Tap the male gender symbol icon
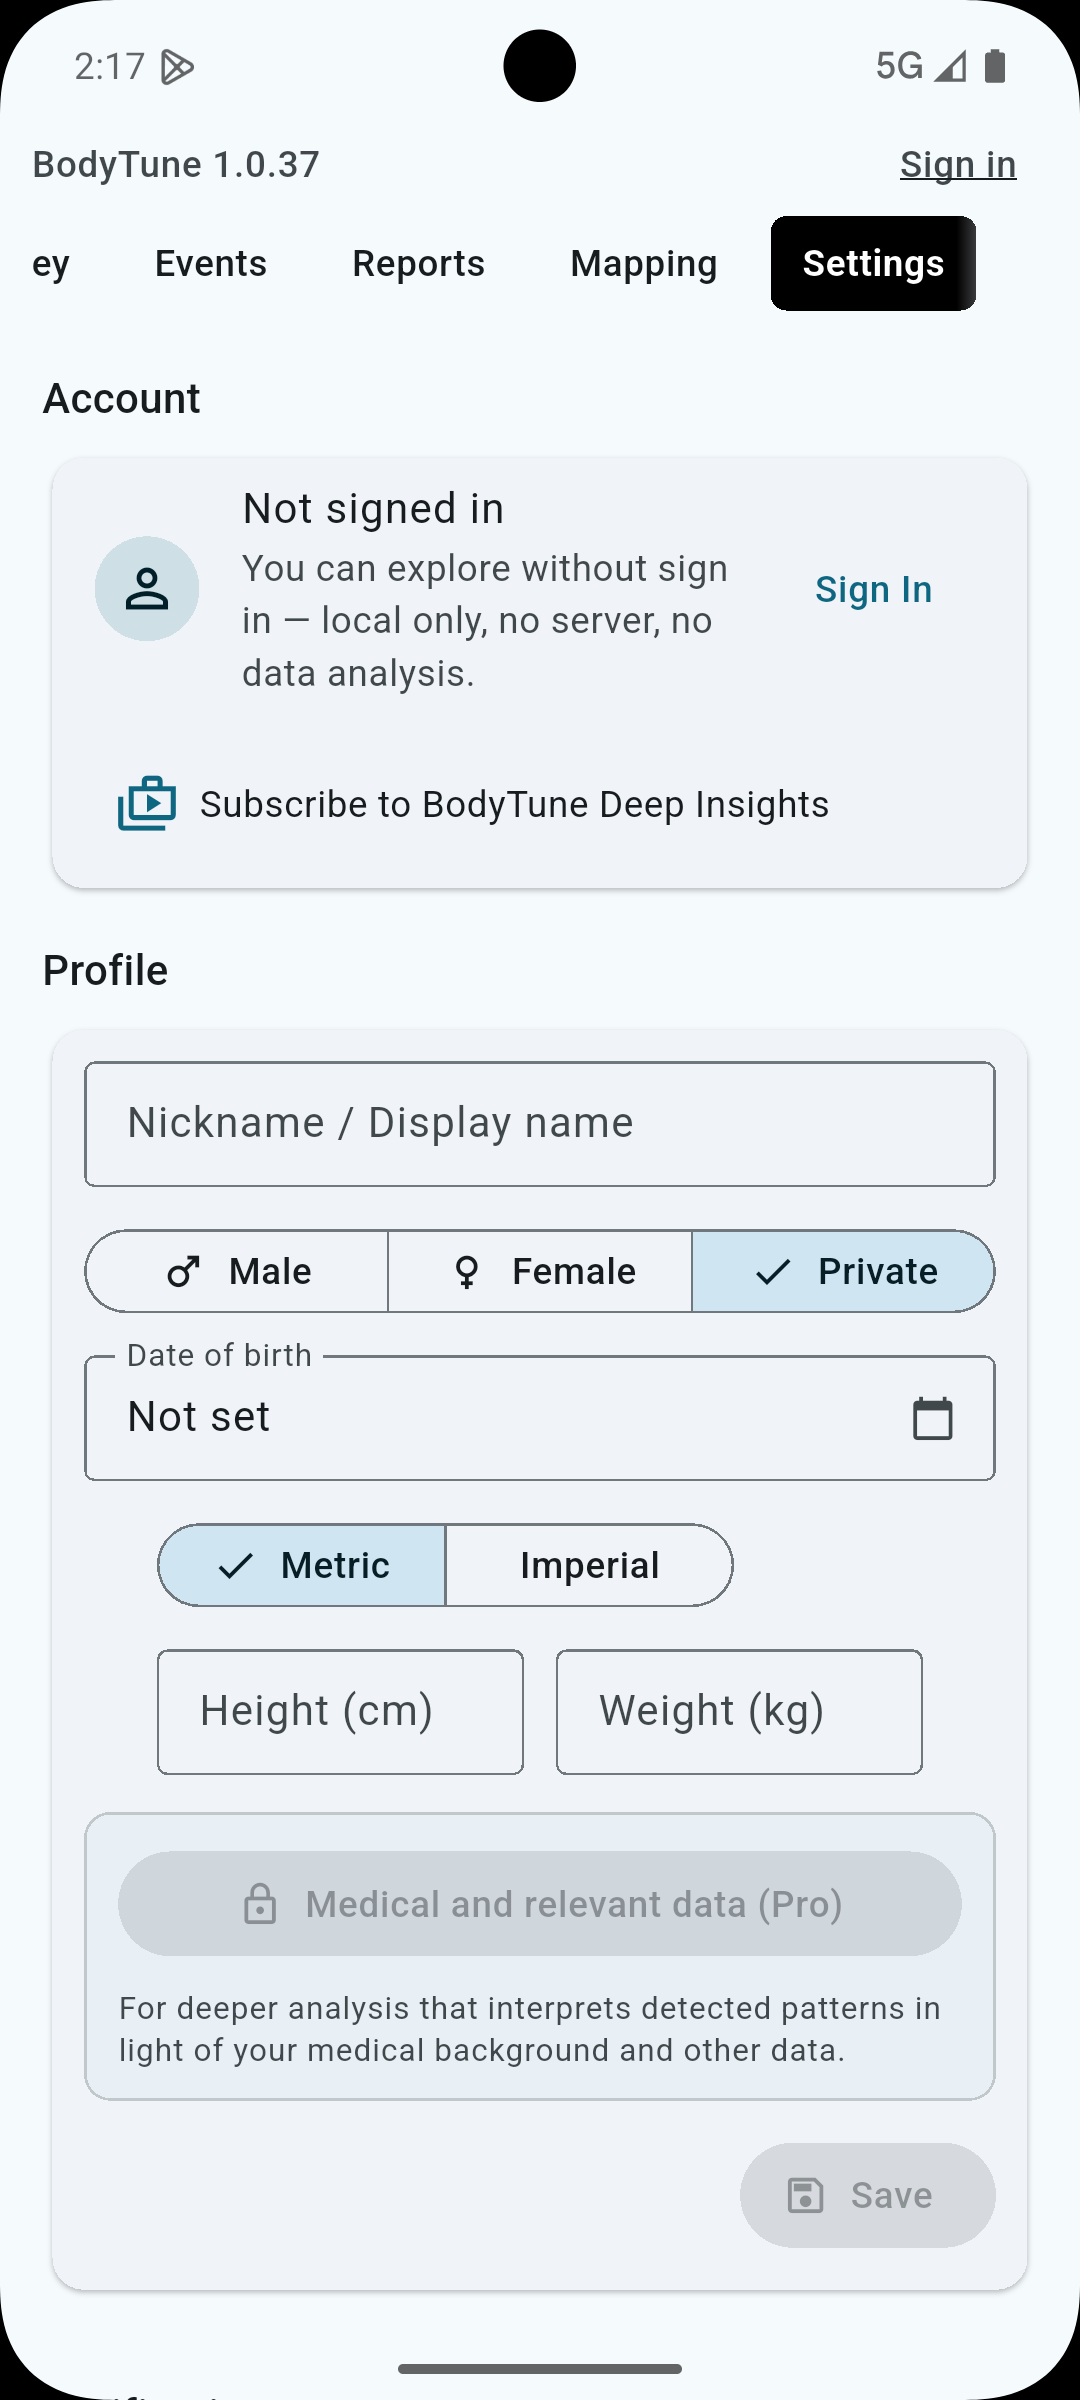This screenshot has width=1080, height=2400. click(x=183, y=1272)
